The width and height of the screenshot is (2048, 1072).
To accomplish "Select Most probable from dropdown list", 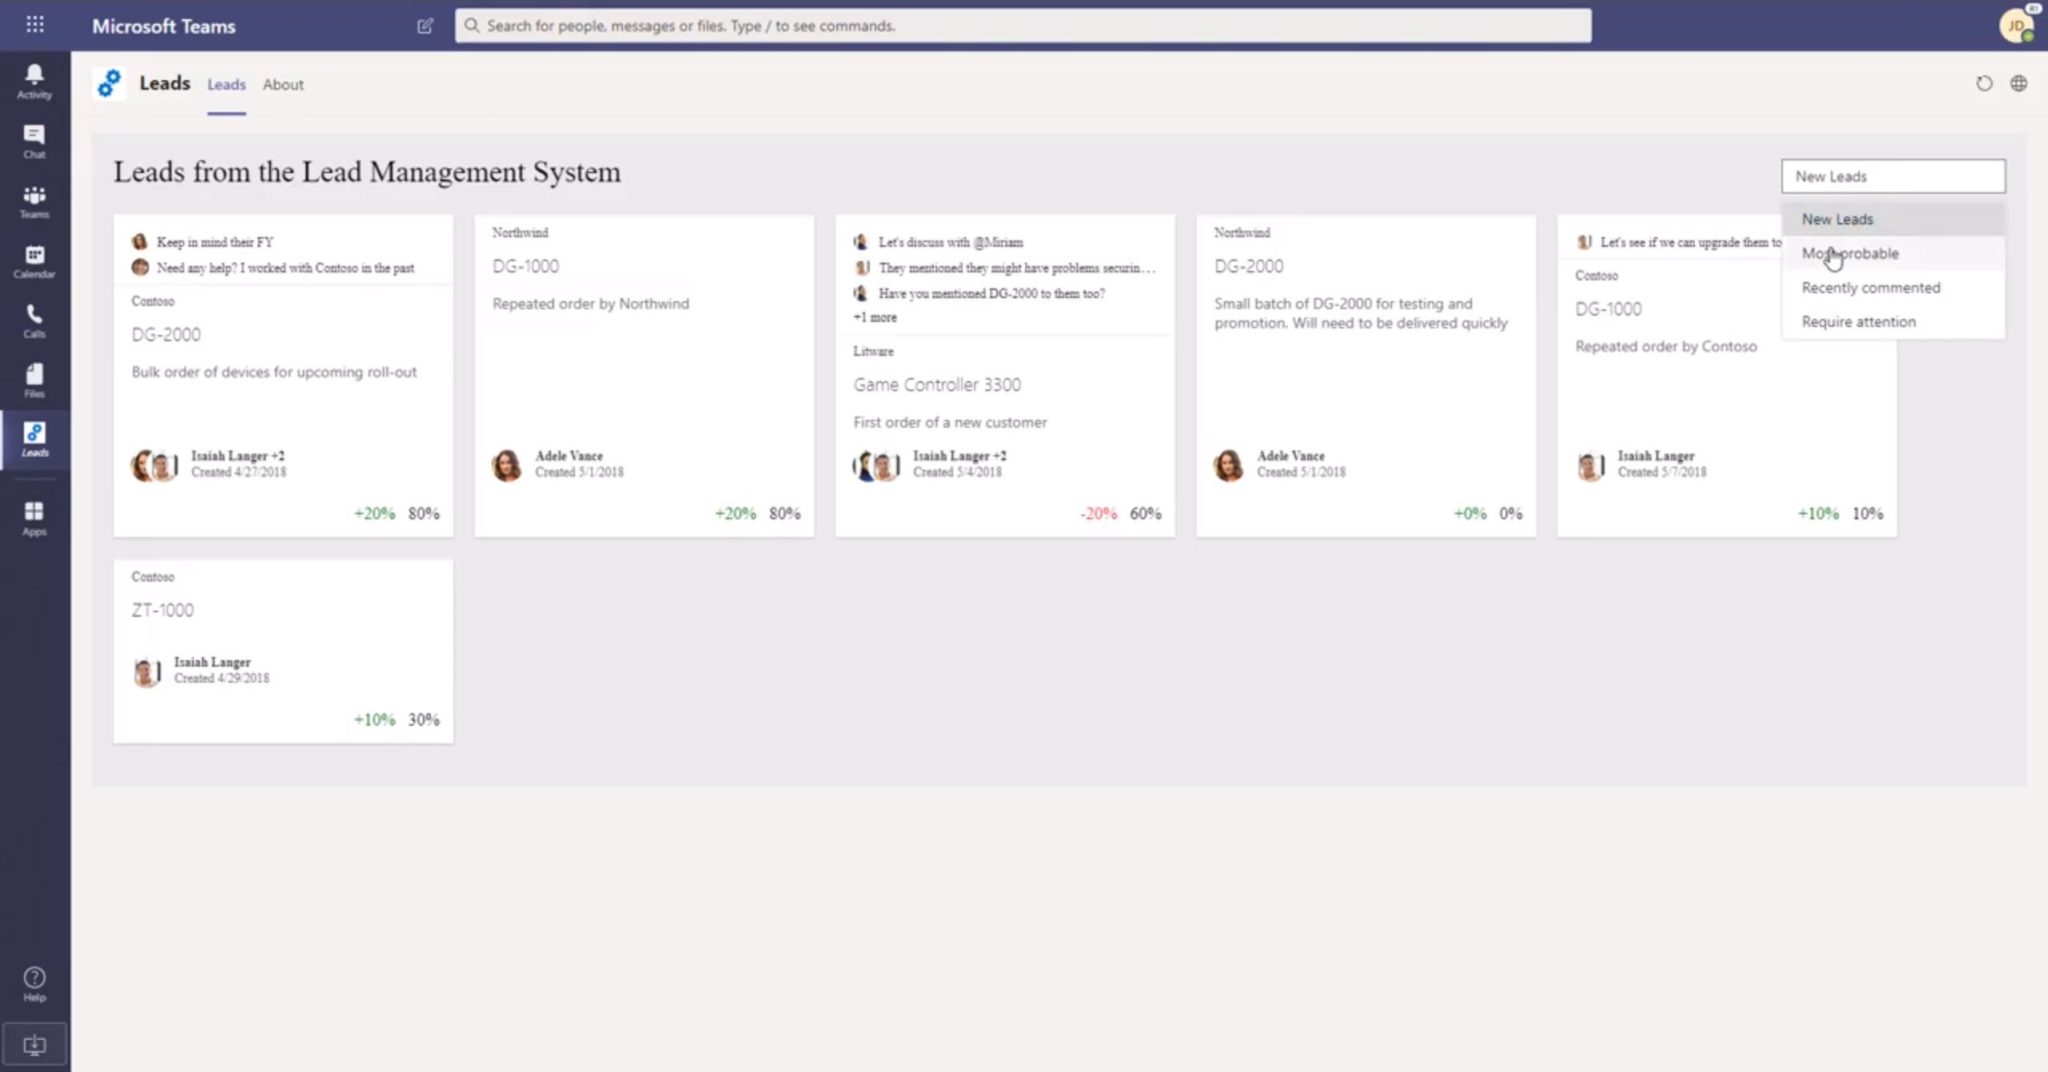I will pyautogui.click(x=1850, y=254).
